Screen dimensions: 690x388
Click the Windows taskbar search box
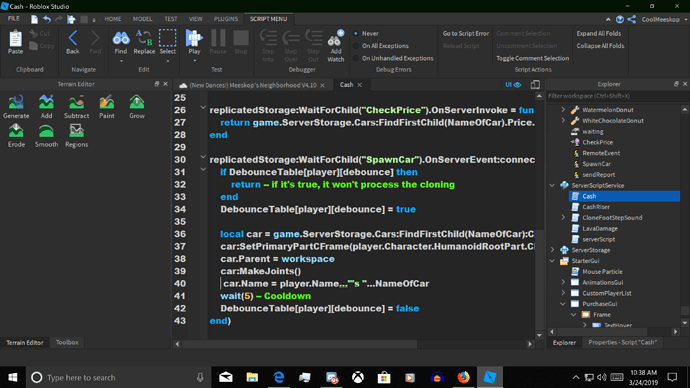tap(119, 377)
